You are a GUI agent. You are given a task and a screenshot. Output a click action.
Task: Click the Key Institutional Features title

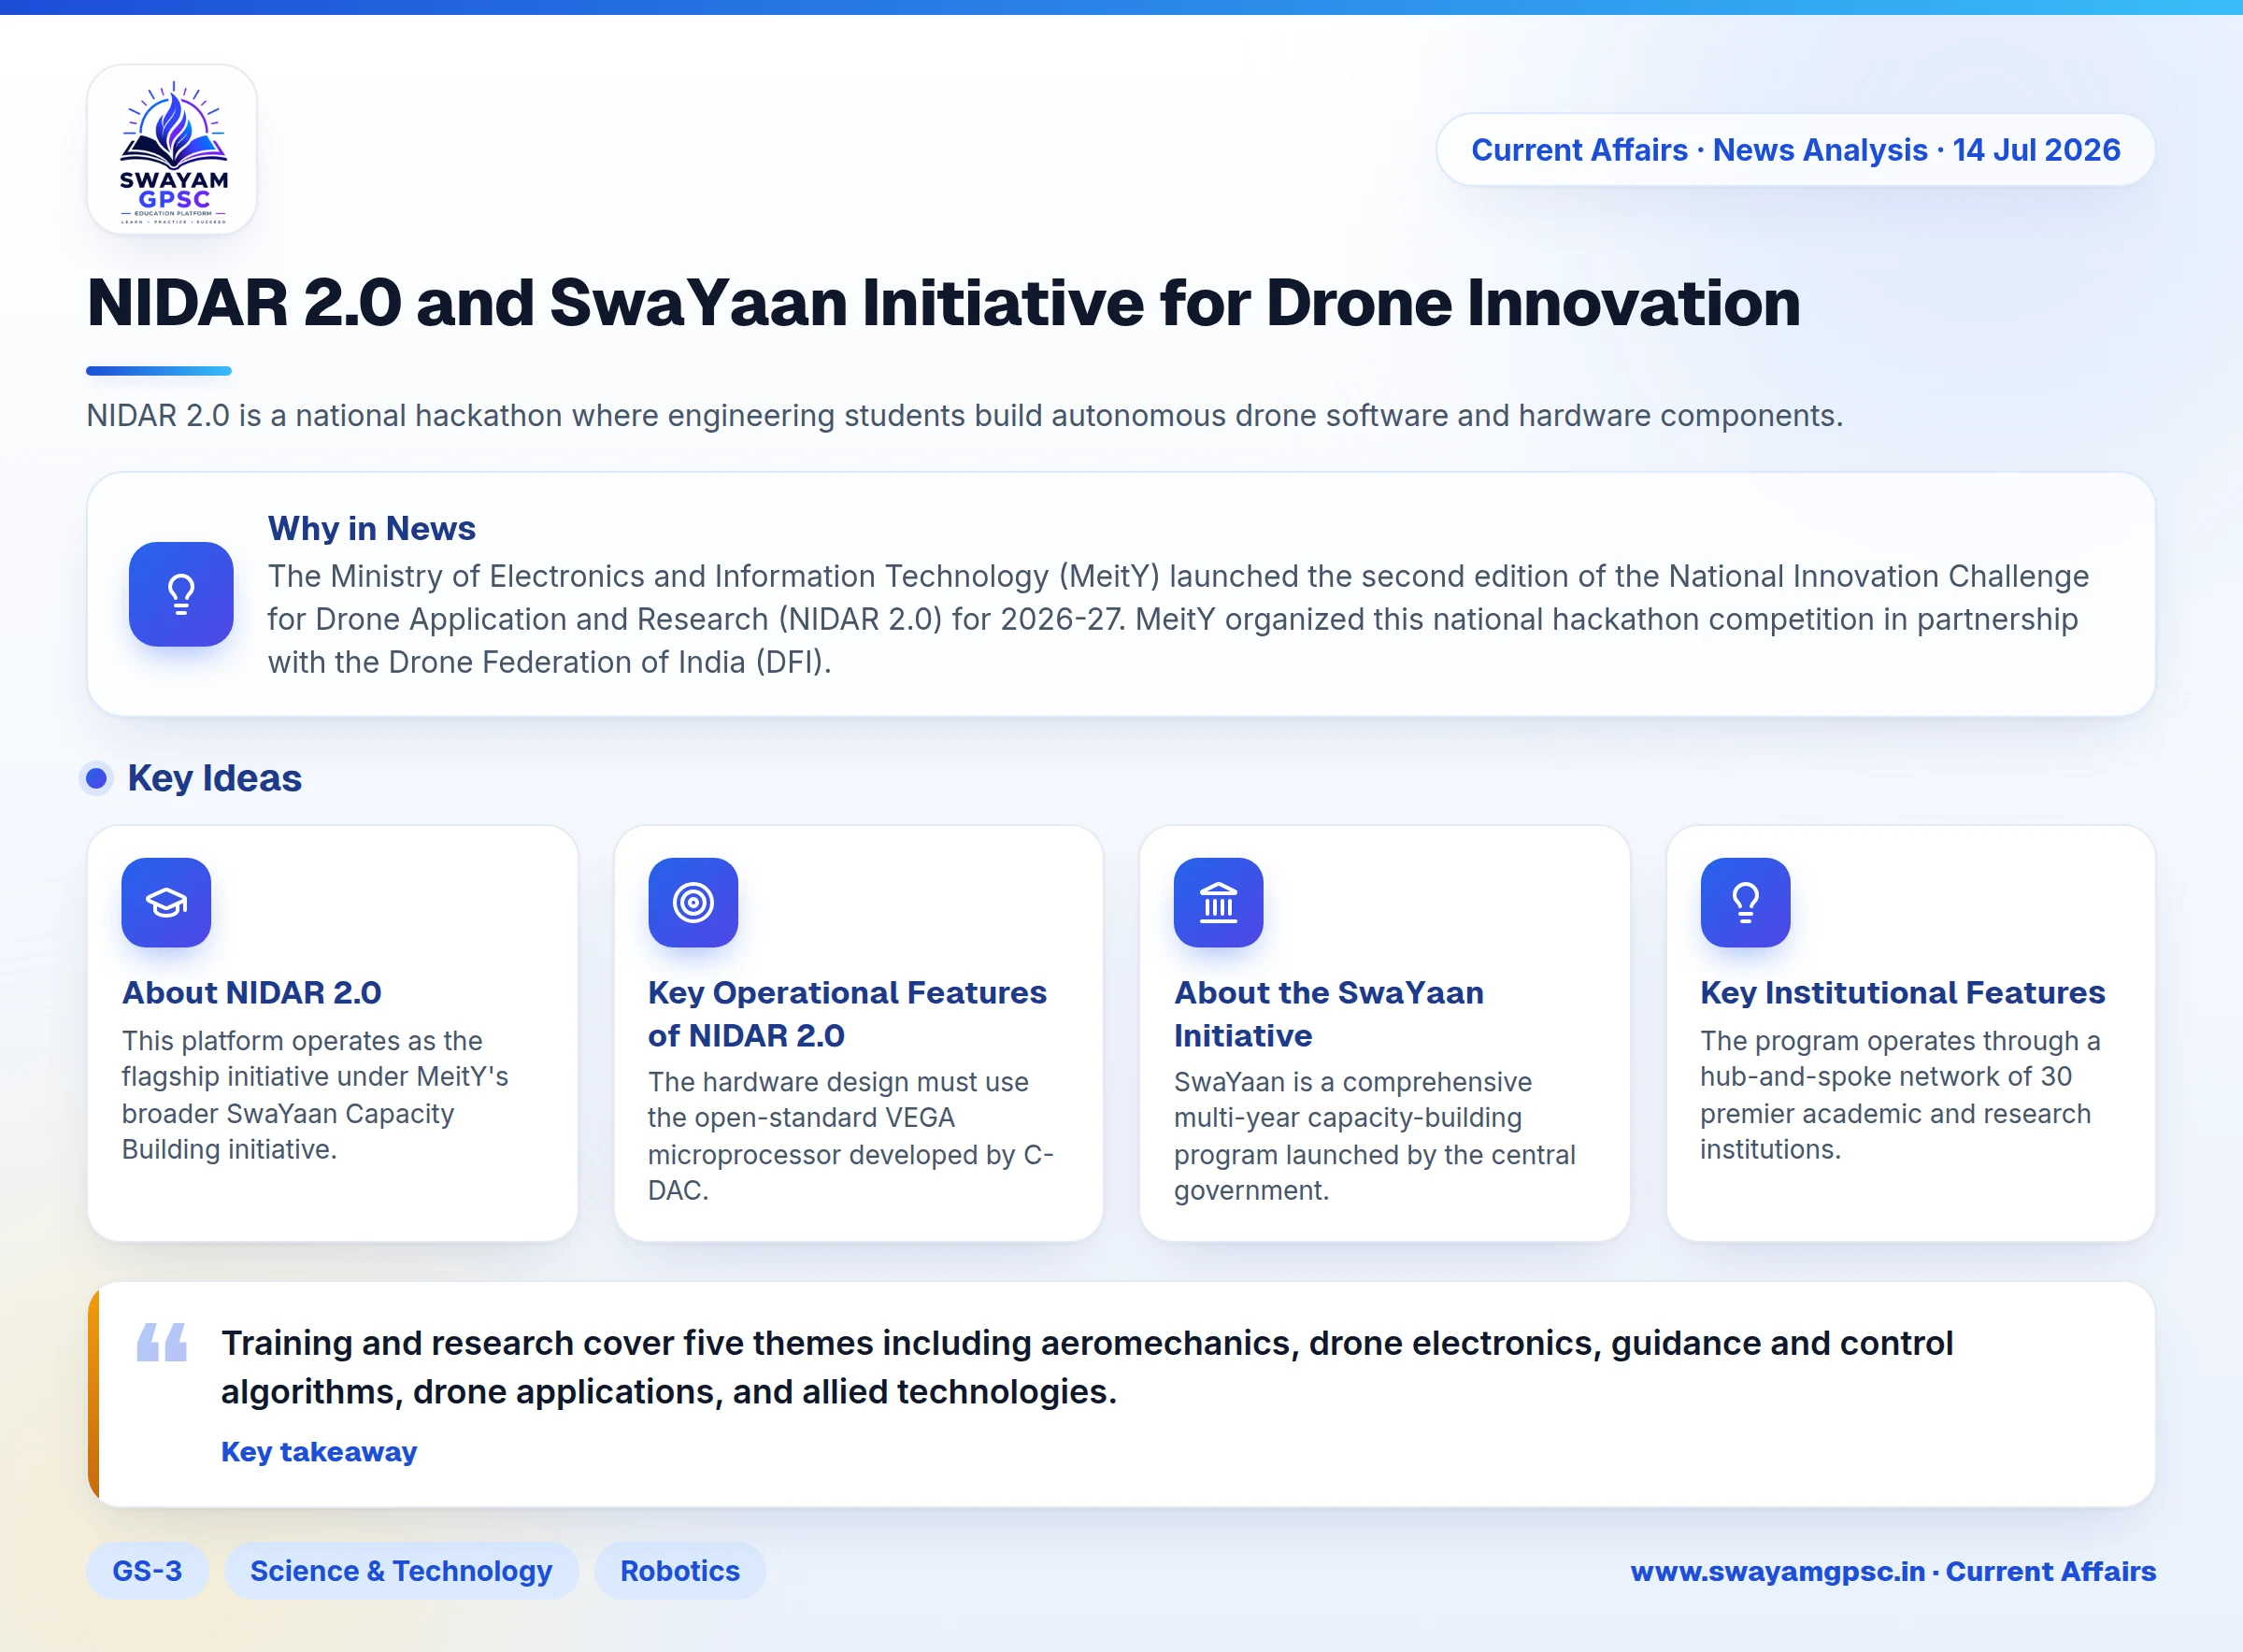[1902, 992]
